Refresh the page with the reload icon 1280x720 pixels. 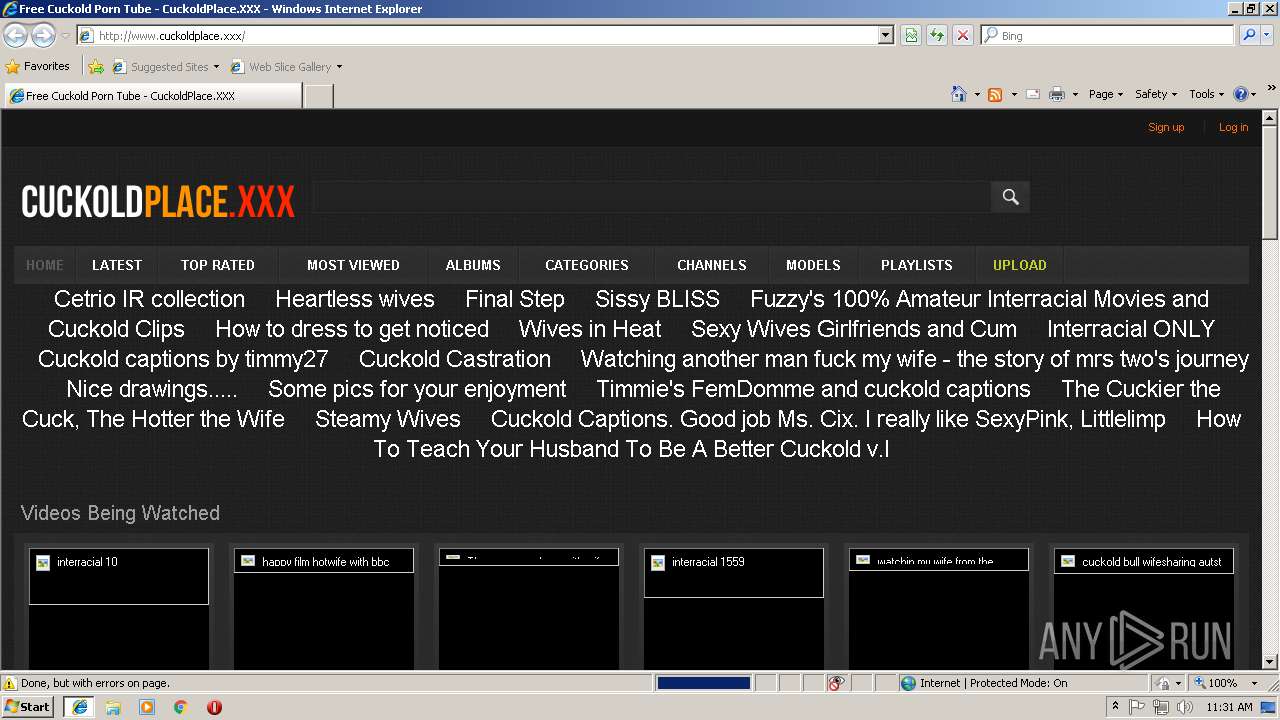[937, 36]
